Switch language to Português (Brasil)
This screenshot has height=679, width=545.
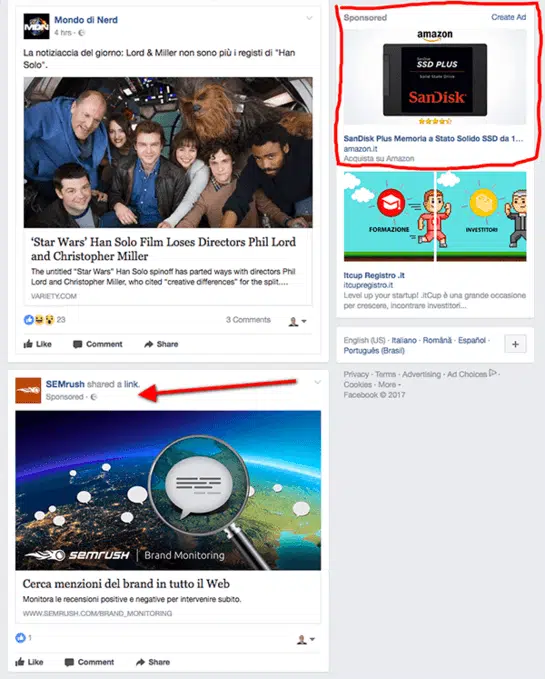click(x=374, y=351)
